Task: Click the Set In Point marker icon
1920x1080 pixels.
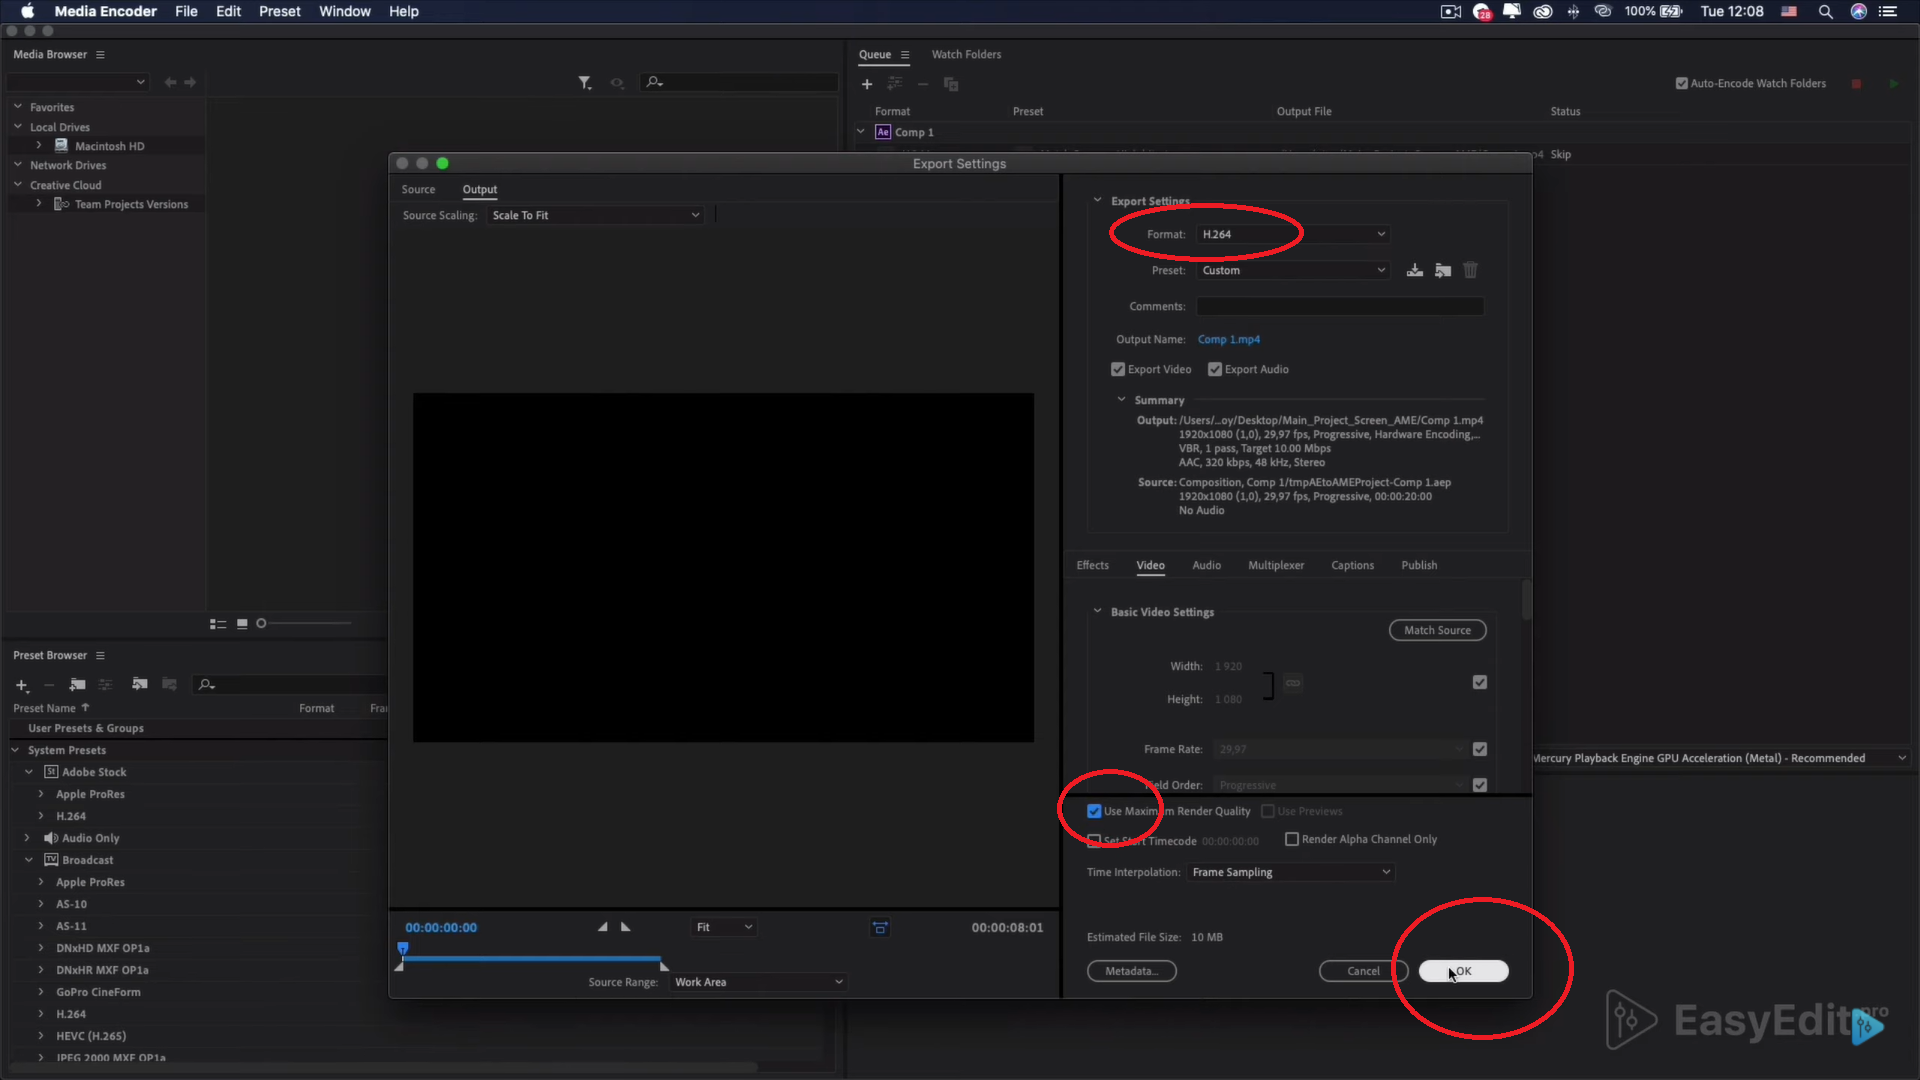Action: click(602, 927)
